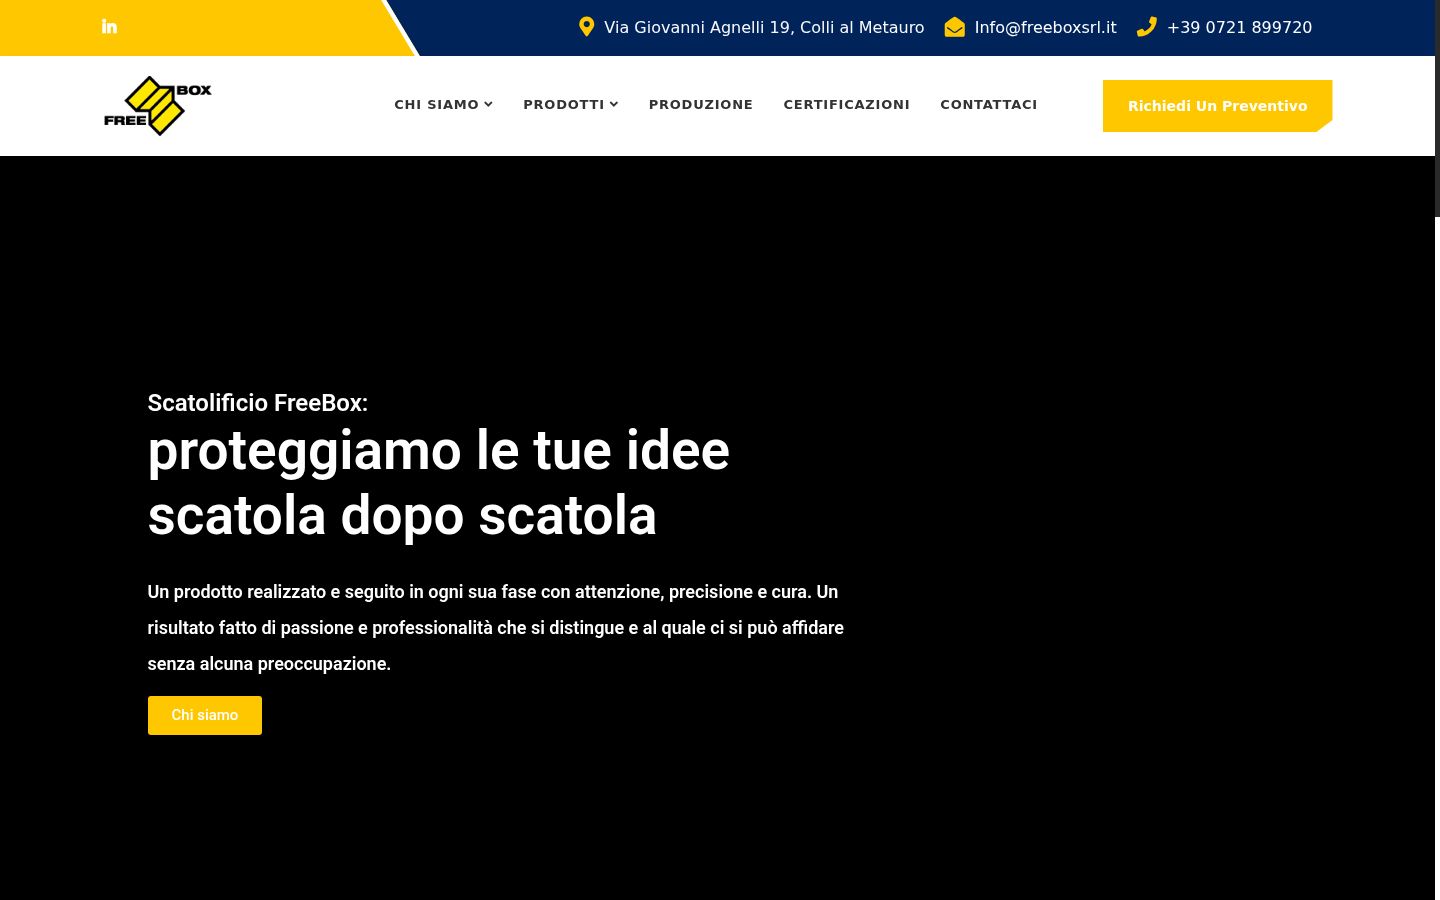The width and height of the screenshot is (1440, 900).
Task: Click the 'proteggiamo le tue idee' heading line
Action: [x=439, y=450]
